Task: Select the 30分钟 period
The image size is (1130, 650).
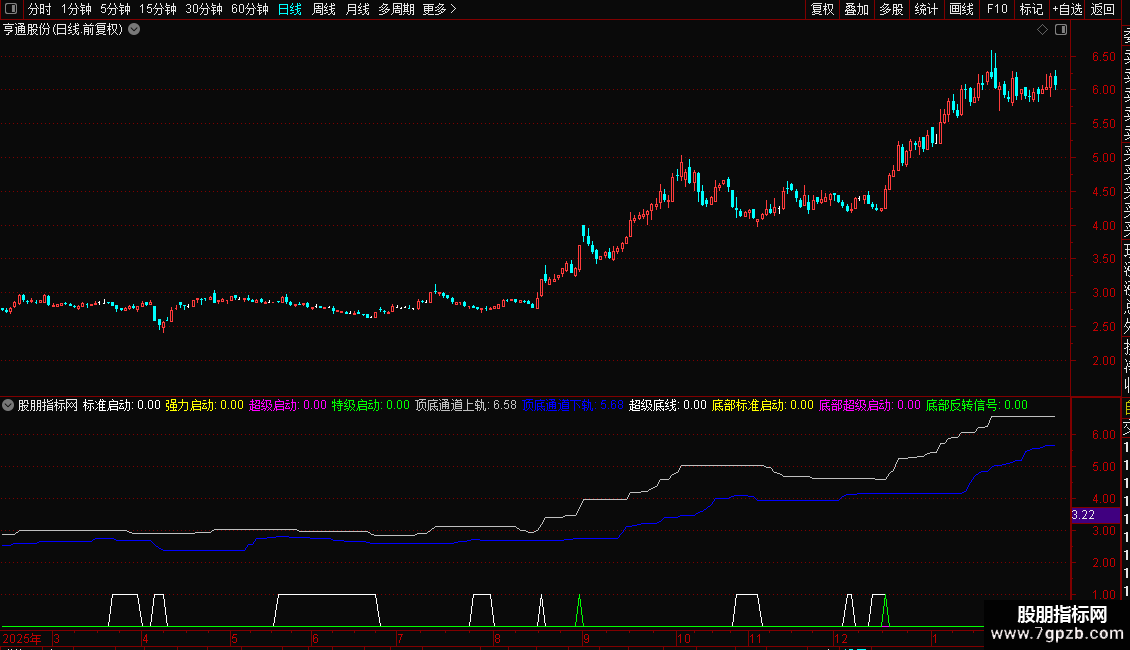Action: click(204, 9)
